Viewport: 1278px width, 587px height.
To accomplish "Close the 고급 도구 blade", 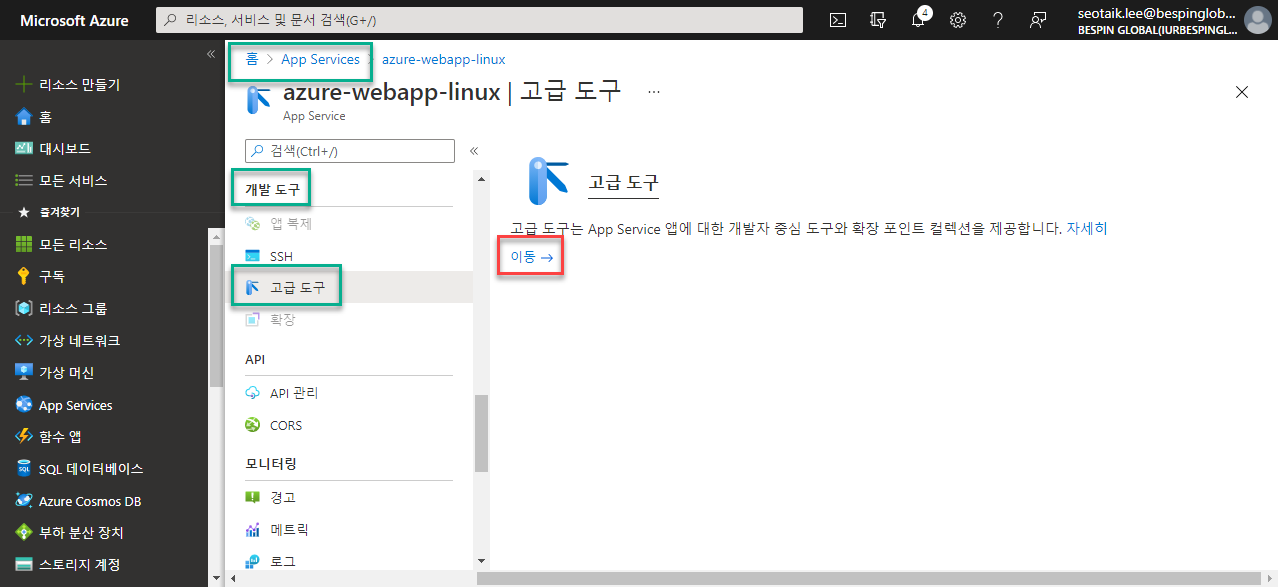I will tap(1242, 92).
